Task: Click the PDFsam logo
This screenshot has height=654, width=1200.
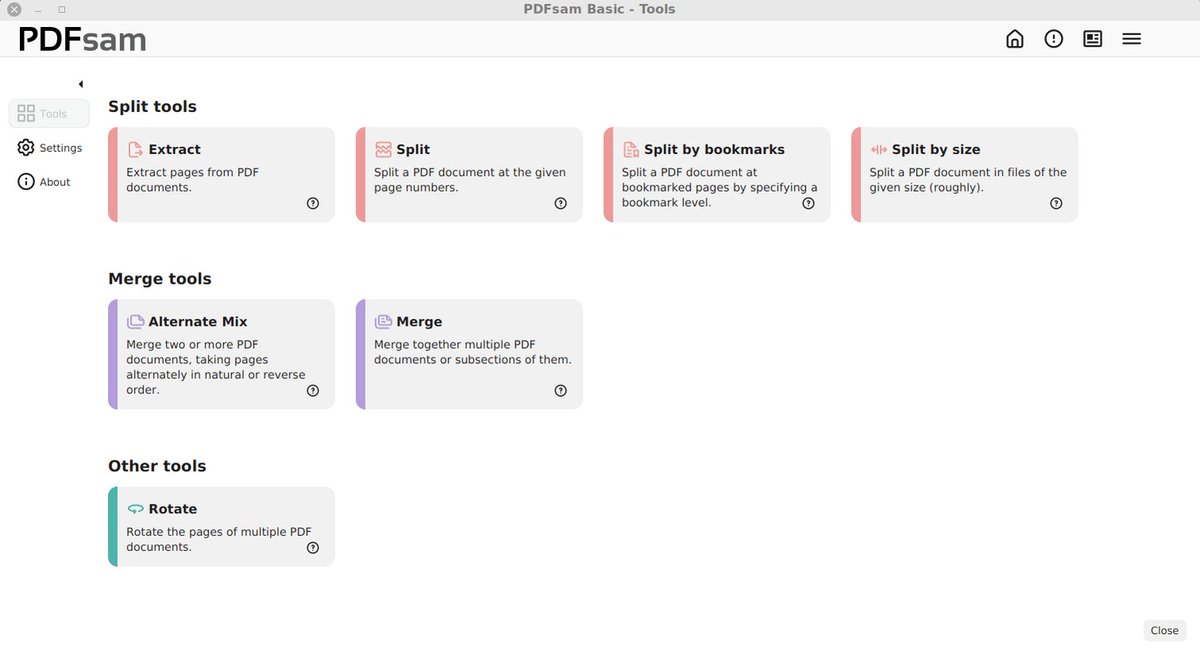Action: 83,39
